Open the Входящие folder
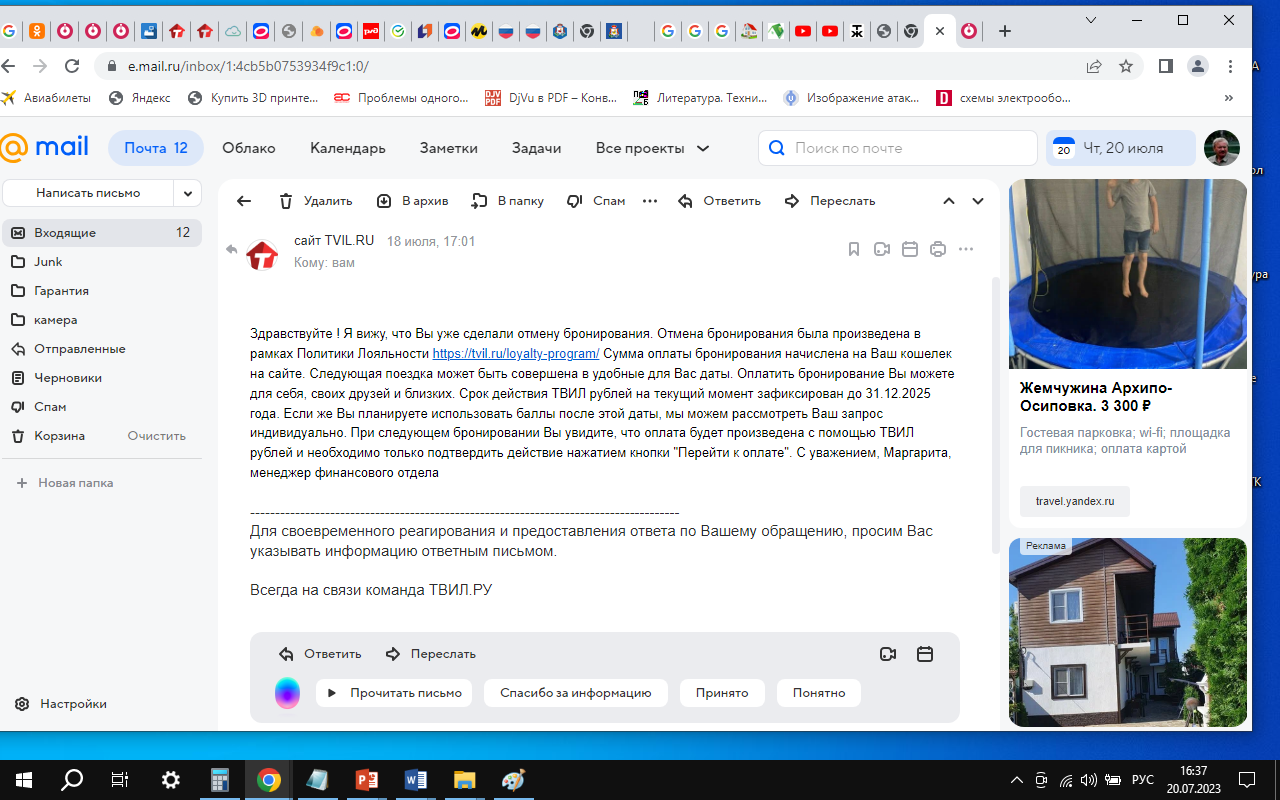This screenshot has width=1280, height=800. click(101, 232)
